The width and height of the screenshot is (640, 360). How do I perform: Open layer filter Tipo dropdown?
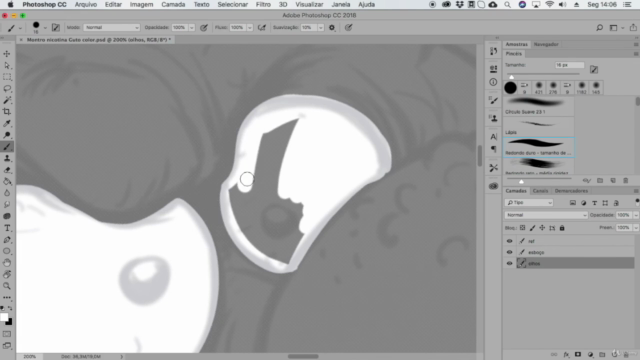coord(529,203)
